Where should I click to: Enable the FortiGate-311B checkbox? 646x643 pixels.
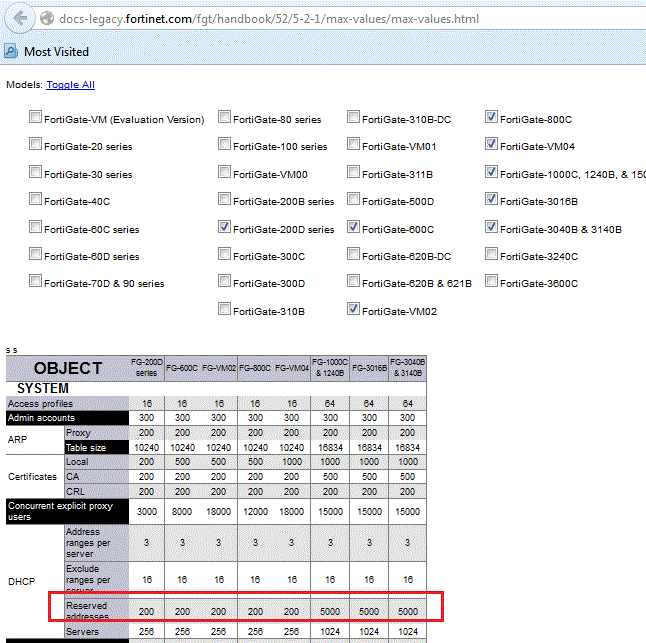coord(353,172)
